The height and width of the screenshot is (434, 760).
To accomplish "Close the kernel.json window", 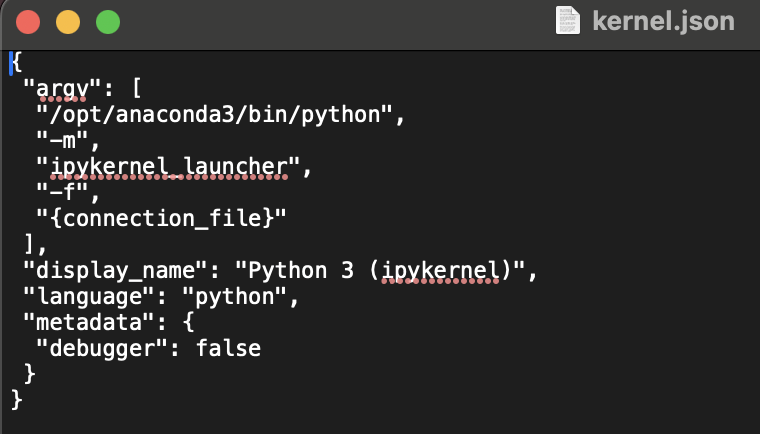I will tap(29, 21).
